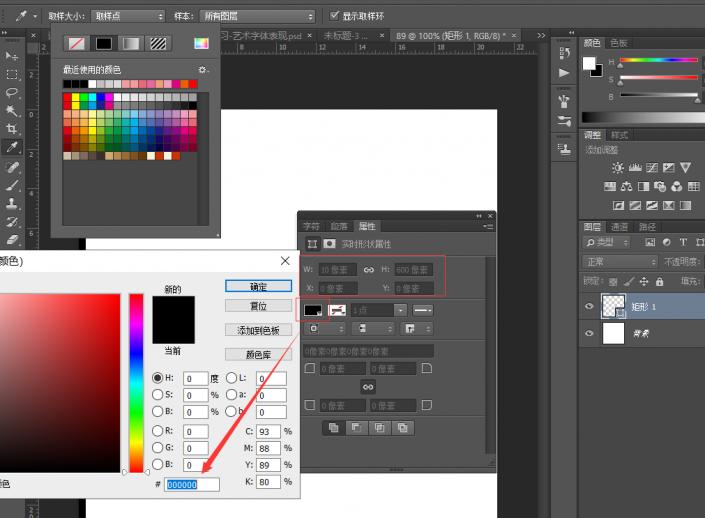Click the Vibrance adjustment triangle icon
The height and width of the screenshot is (518, 705).
685,168
